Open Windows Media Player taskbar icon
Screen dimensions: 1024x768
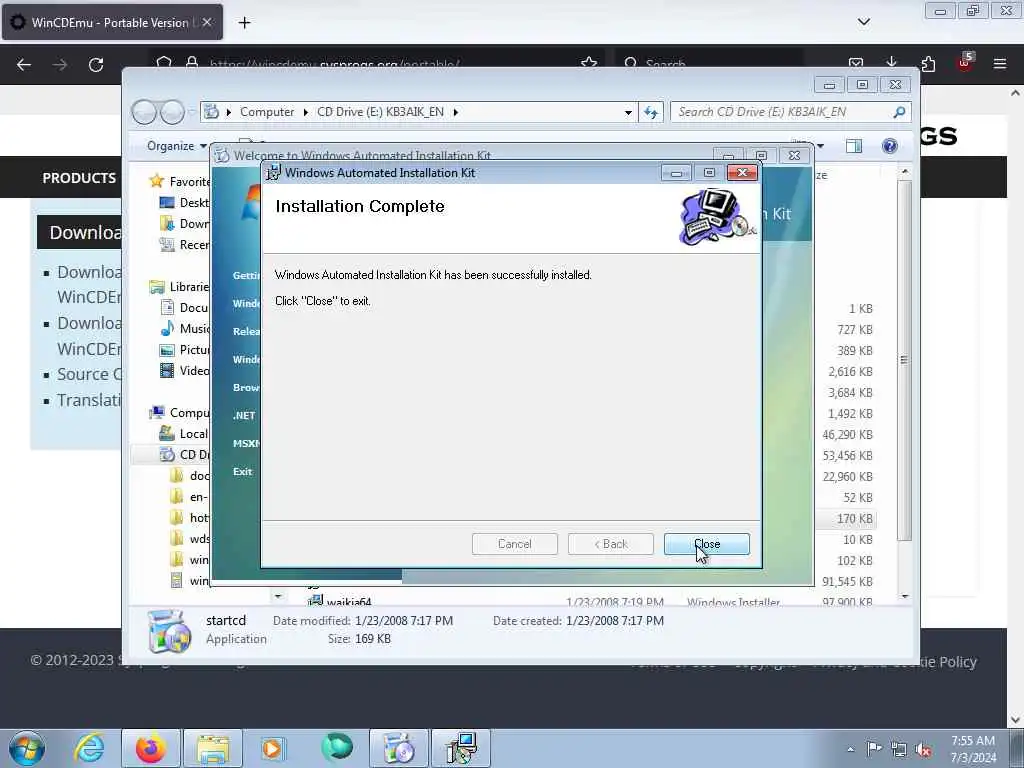(x=272, y=748)
